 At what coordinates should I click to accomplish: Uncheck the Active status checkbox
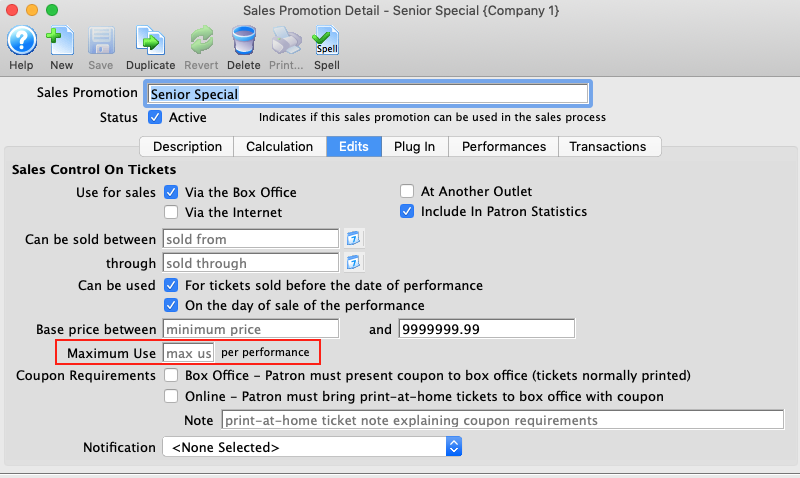click(x=155, y=117)
